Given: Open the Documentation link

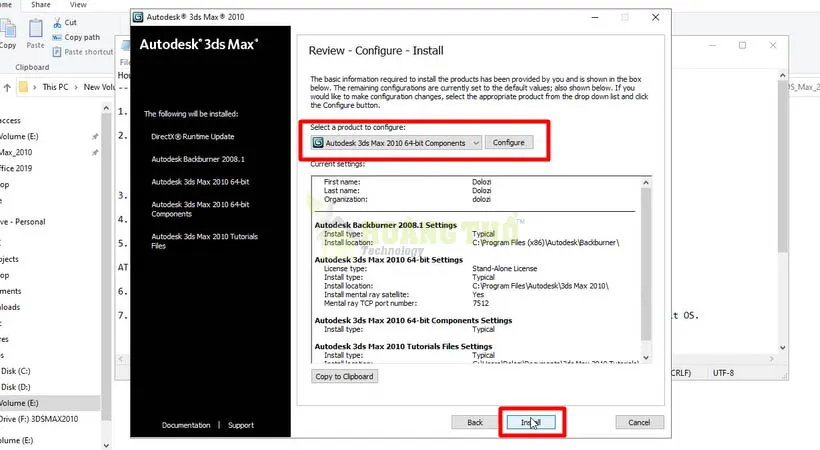Looking at the screenshot, I should (x=186, y=425).
